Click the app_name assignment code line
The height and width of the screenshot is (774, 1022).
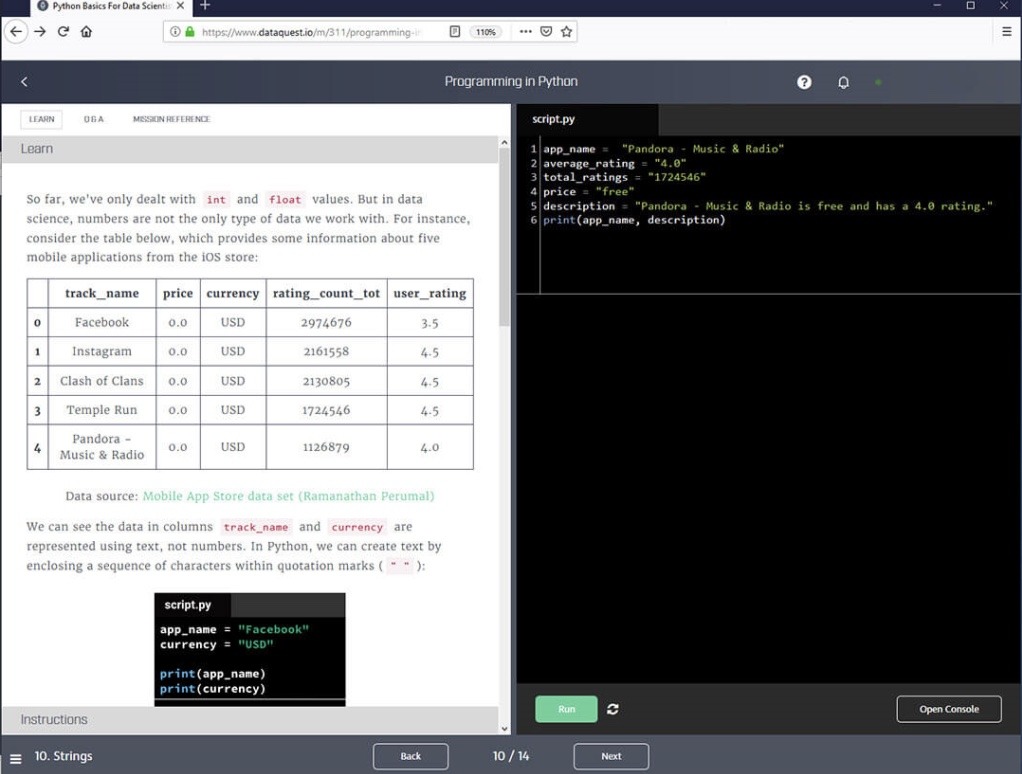point(664,149)
